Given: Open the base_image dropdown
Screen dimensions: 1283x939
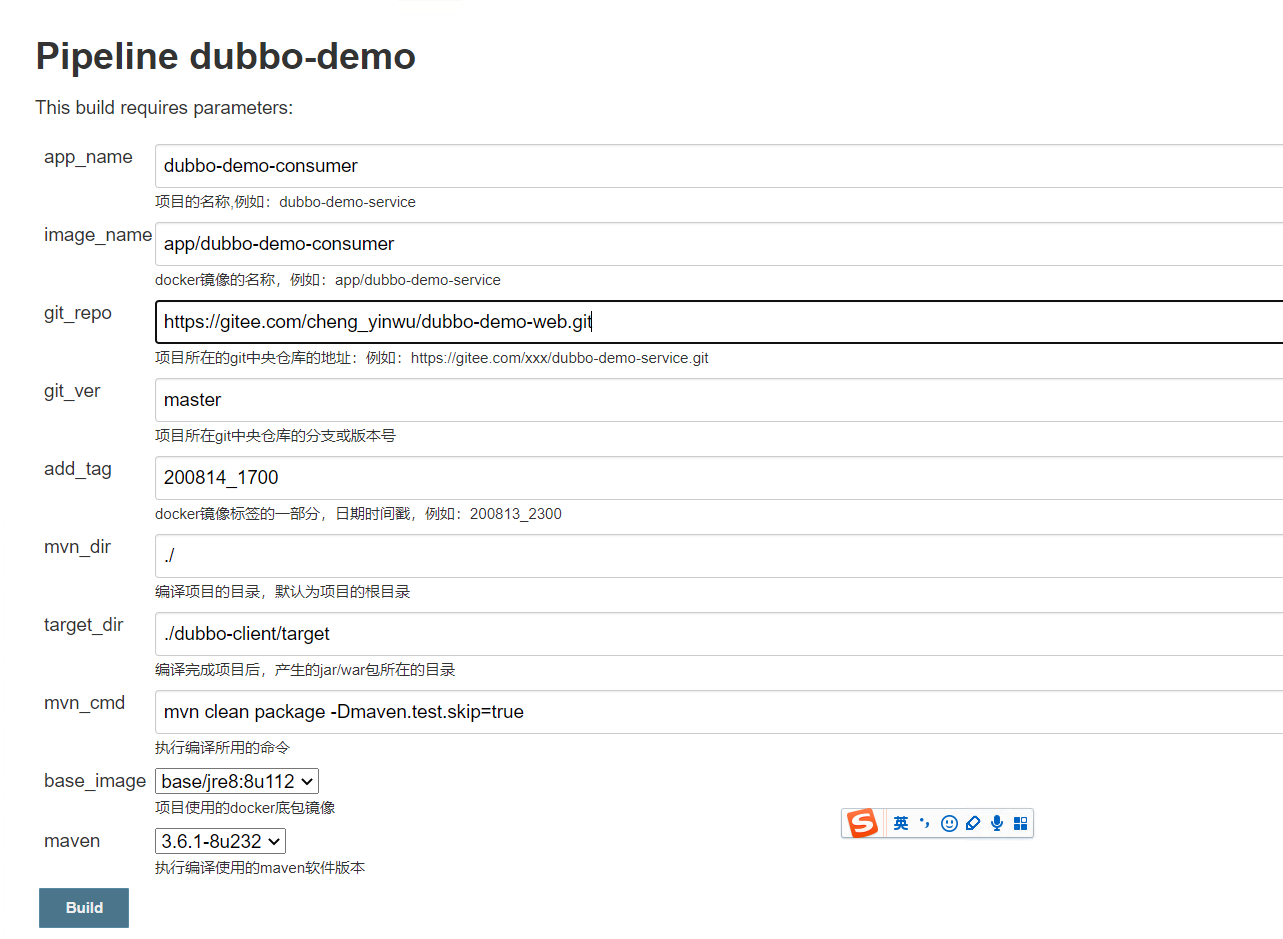Looking at the screenshot, I should (237, 781).
